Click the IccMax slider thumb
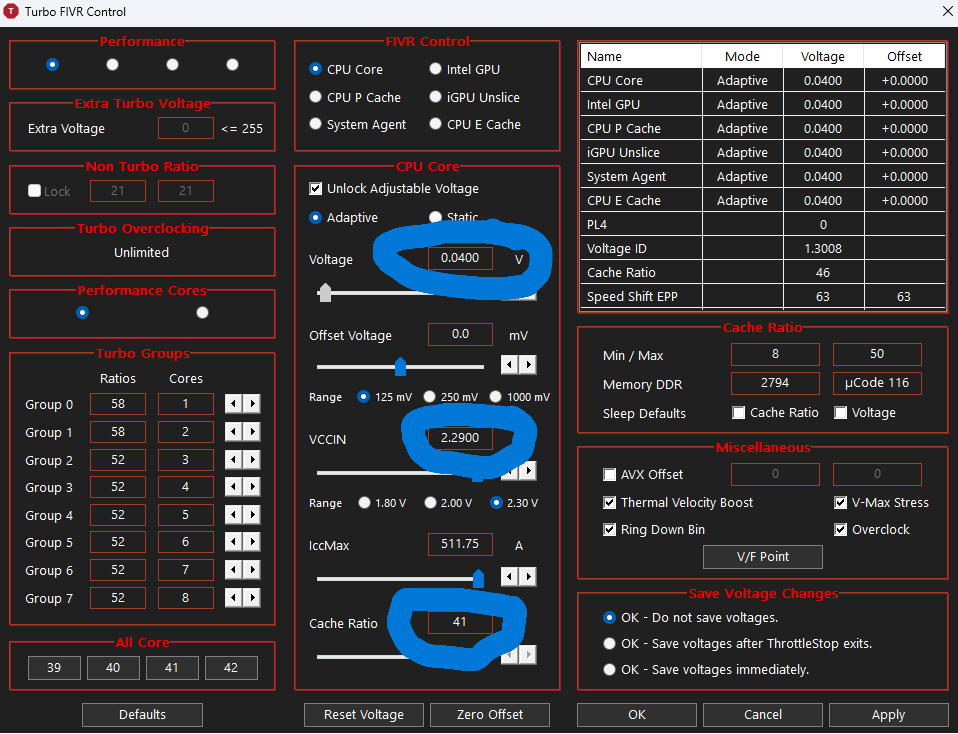 (478, 578)
